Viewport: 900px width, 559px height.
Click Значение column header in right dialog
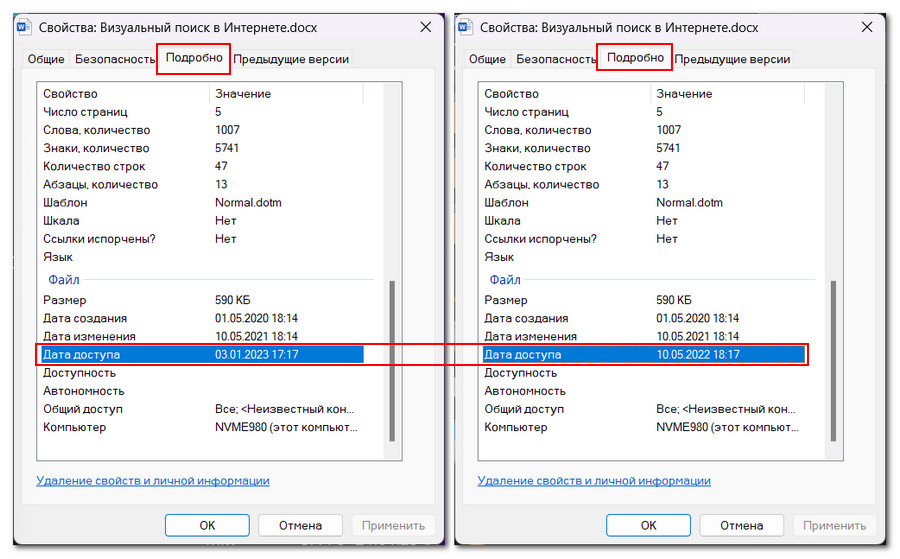[x=728, y=94]
